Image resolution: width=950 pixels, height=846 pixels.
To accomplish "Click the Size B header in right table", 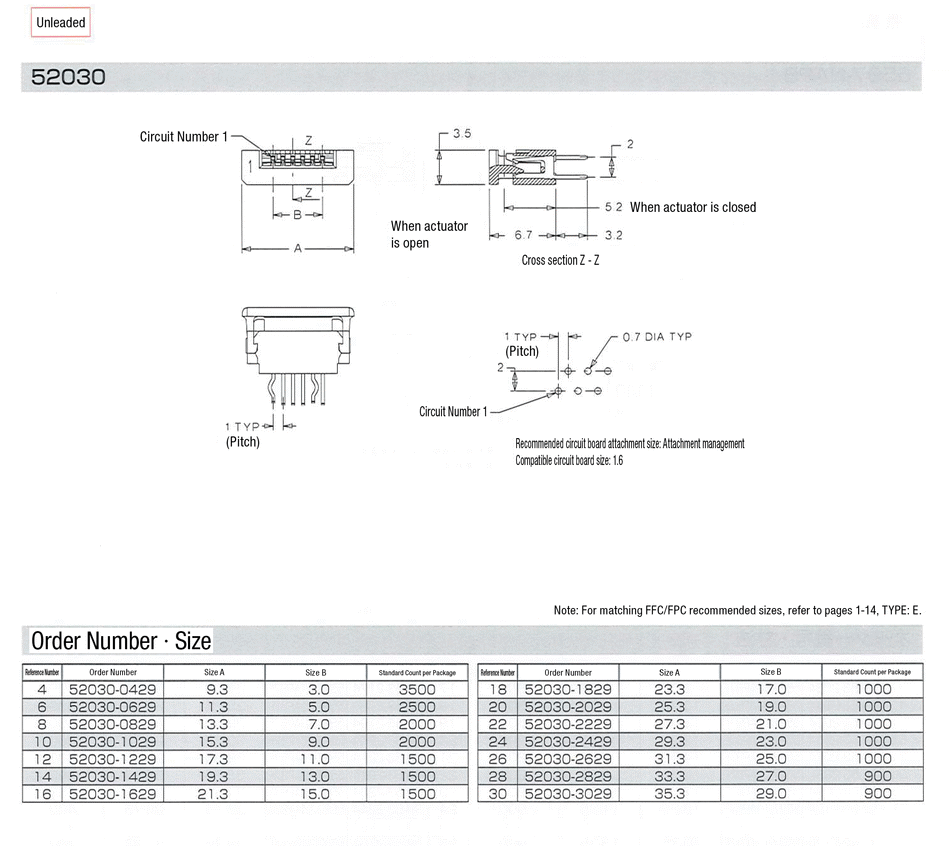I will [x=770, y=673].
